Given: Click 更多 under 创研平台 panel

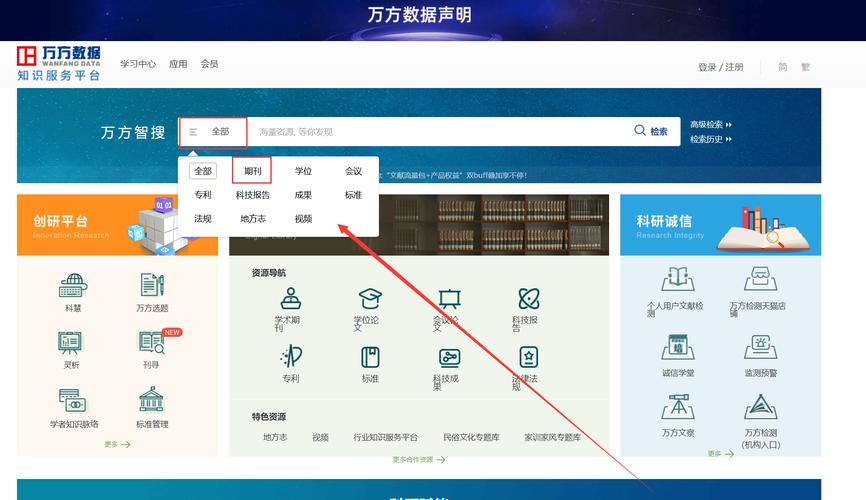Looking at the screenshot, I should (117, 444).
